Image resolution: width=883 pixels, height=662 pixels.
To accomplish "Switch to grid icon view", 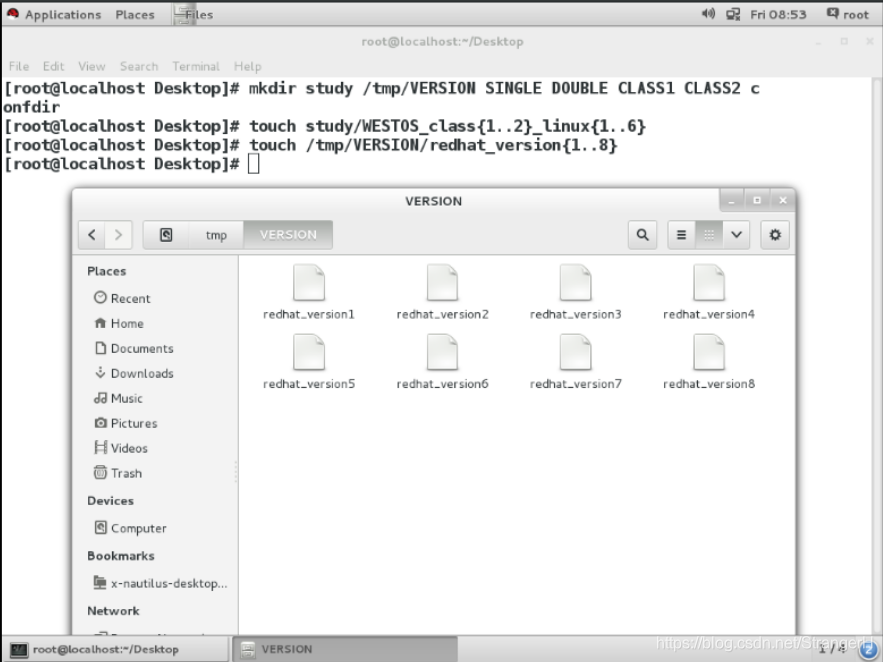I will tap(709, 235).
